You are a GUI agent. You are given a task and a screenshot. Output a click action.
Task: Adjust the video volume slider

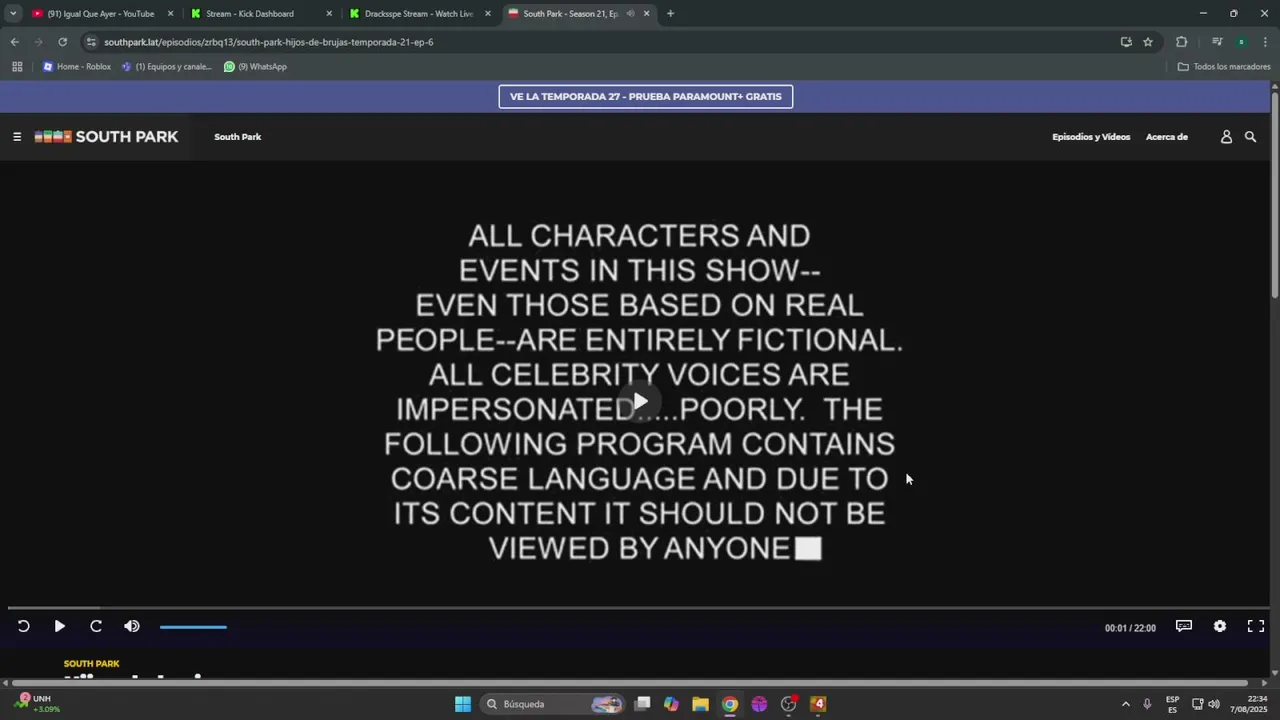click(193, 627)
